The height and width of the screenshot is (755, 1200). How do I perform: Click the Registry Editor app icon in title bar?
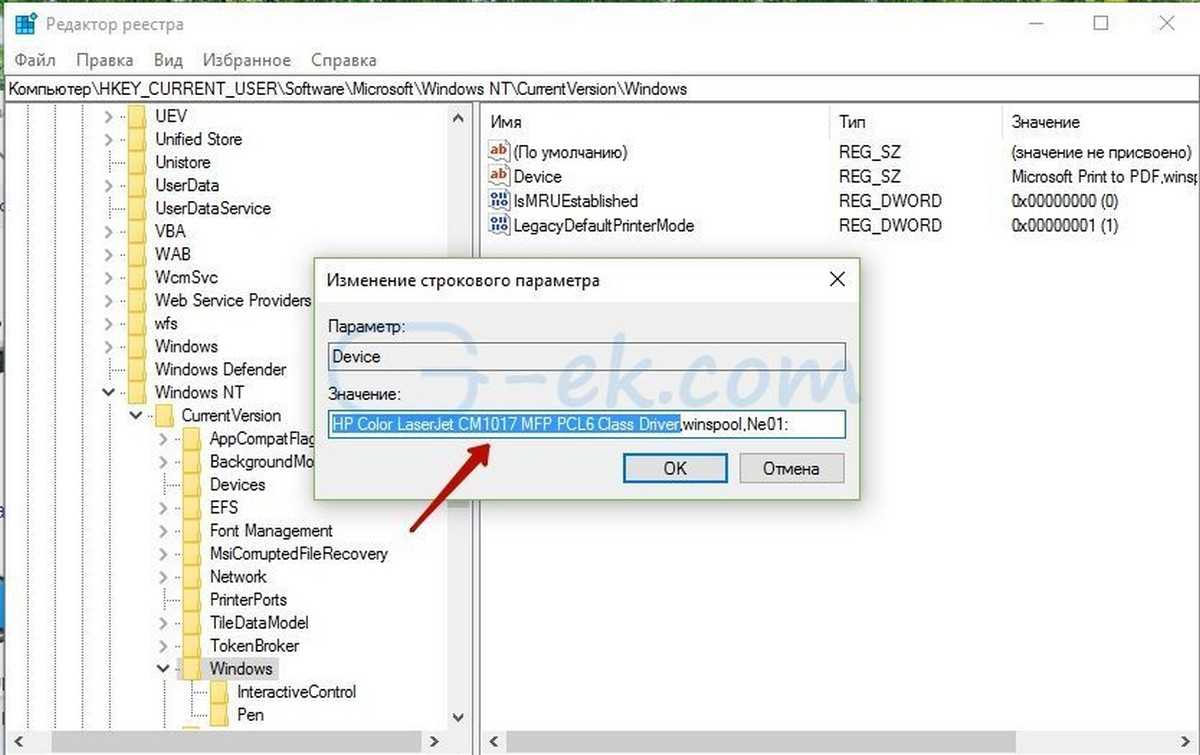[25, 23]
